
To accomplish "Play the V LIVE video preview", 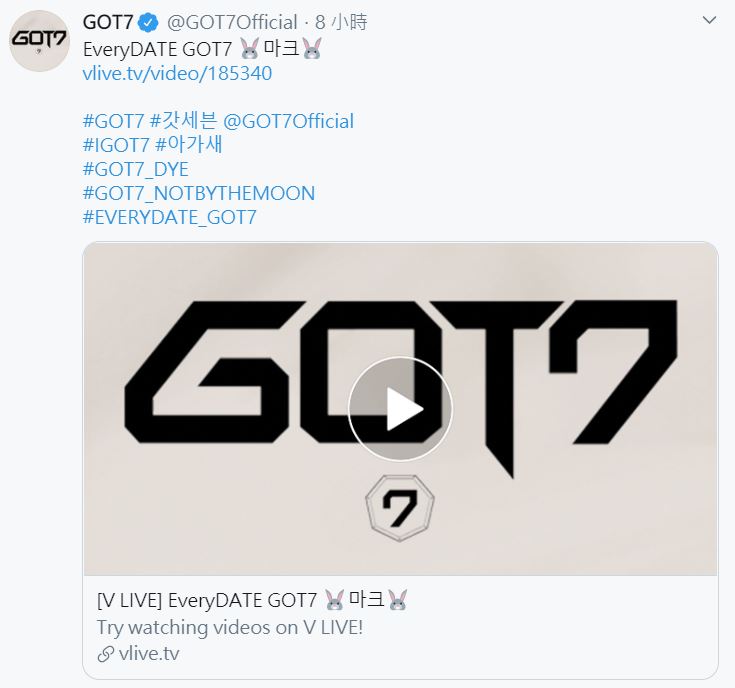I will pyautogui.click(x=400, y=409).
